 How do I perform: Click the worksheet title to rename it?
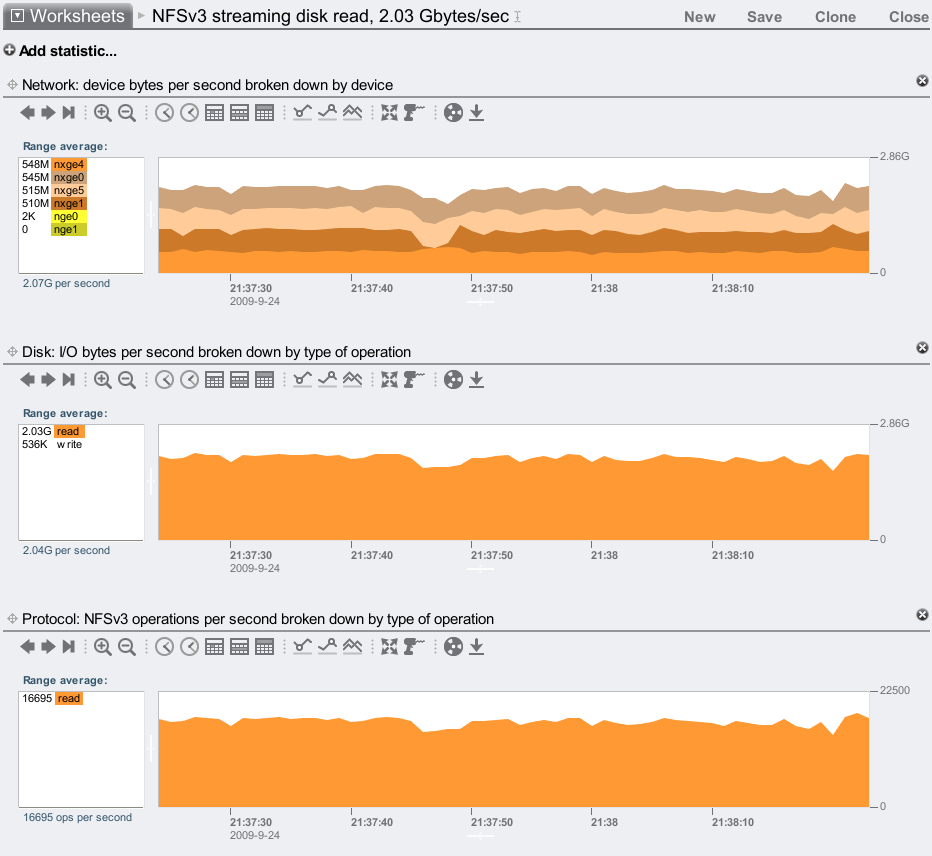tap(330, 17)
